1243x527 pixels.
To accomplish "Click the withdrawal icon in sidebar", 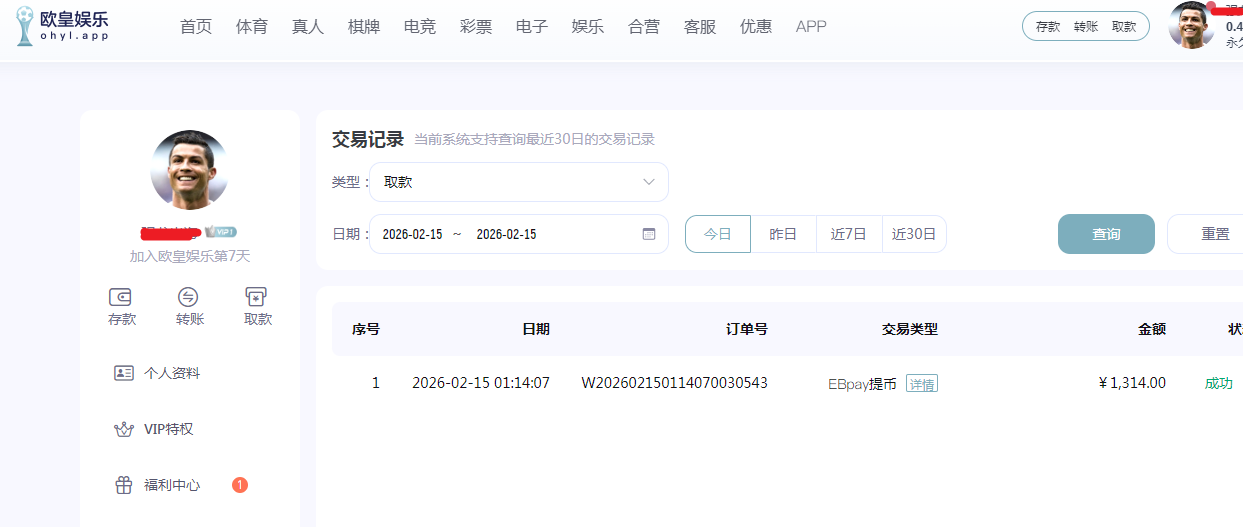I will [257, 297].
